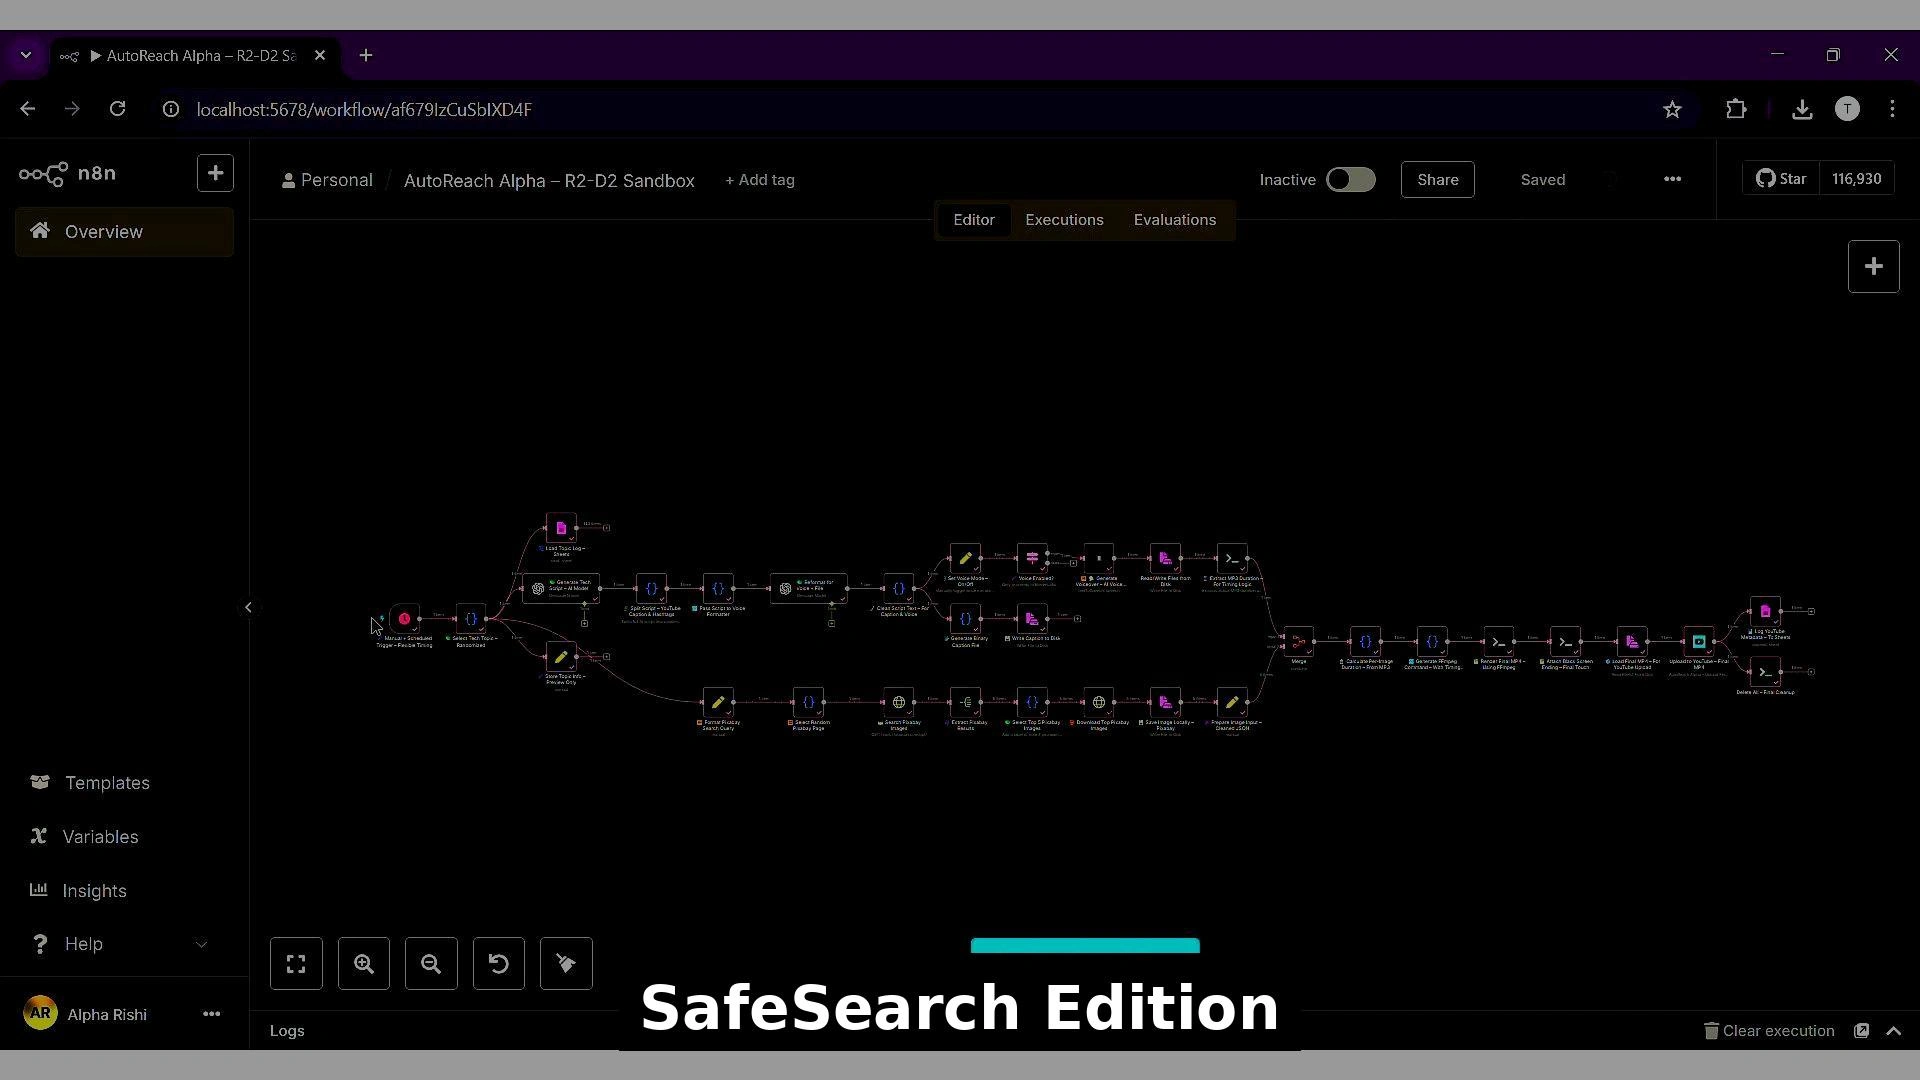Zoom in on the workflow canvas

(364, 964)
